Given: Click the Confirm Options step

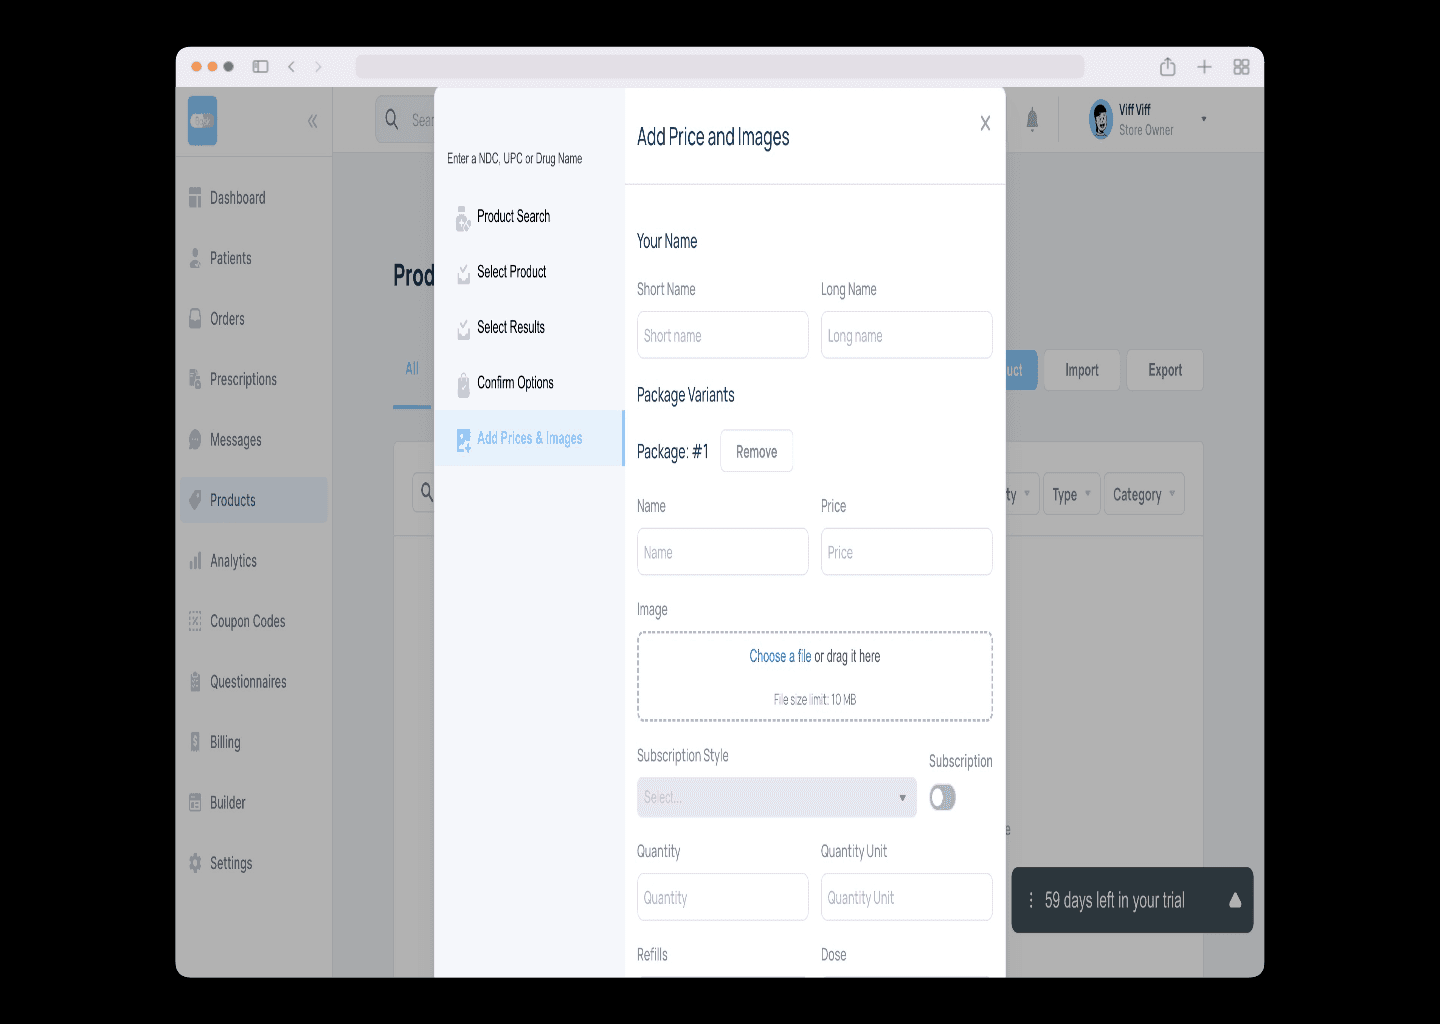Looking at the screenshot, I should (x=515, y=383).
